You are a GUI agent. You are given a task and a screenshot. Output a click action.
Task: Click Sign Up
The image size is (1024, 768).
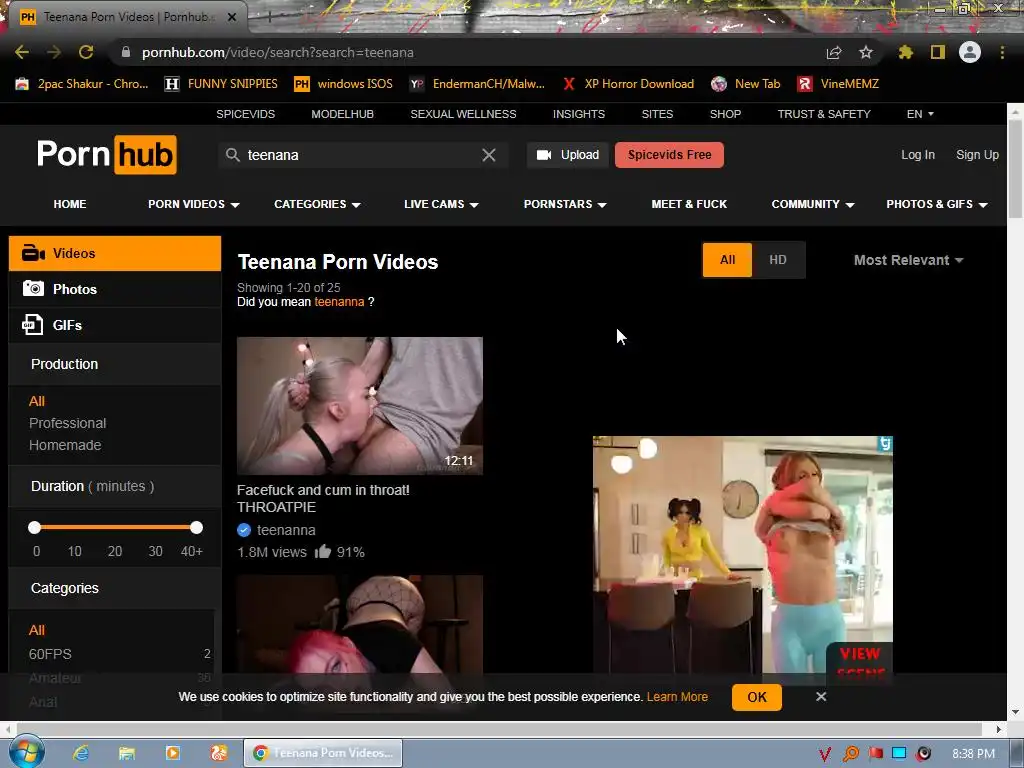[977, 155]
